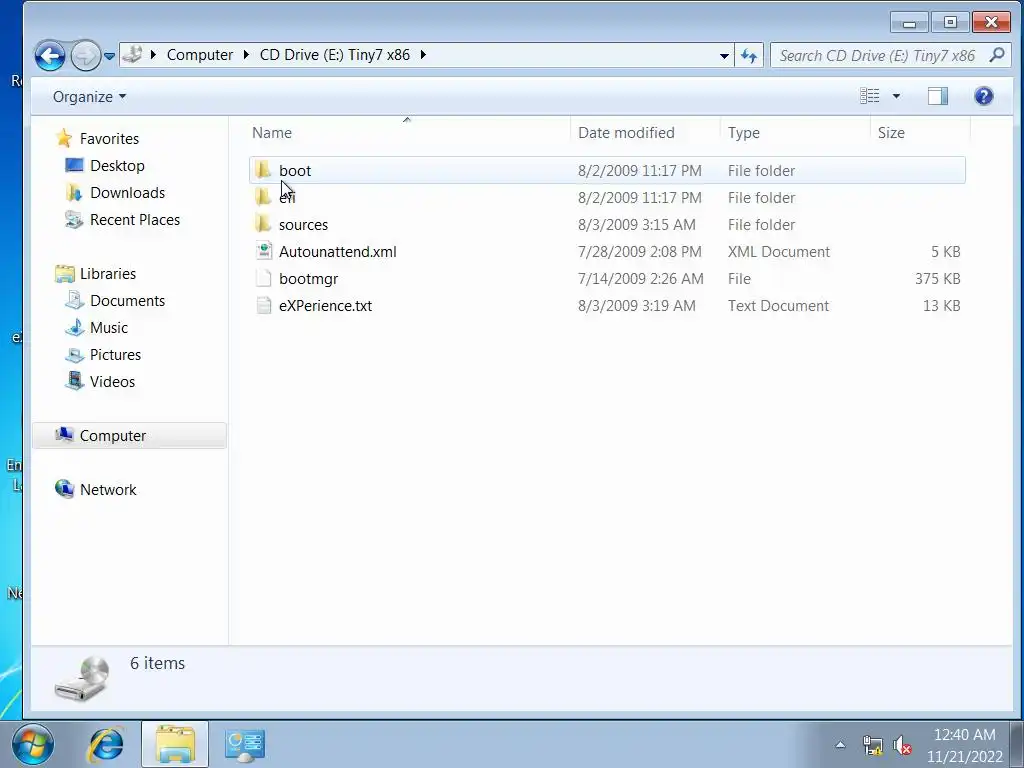
Task: Open the Windows Start menu
Action: (33, 744)
